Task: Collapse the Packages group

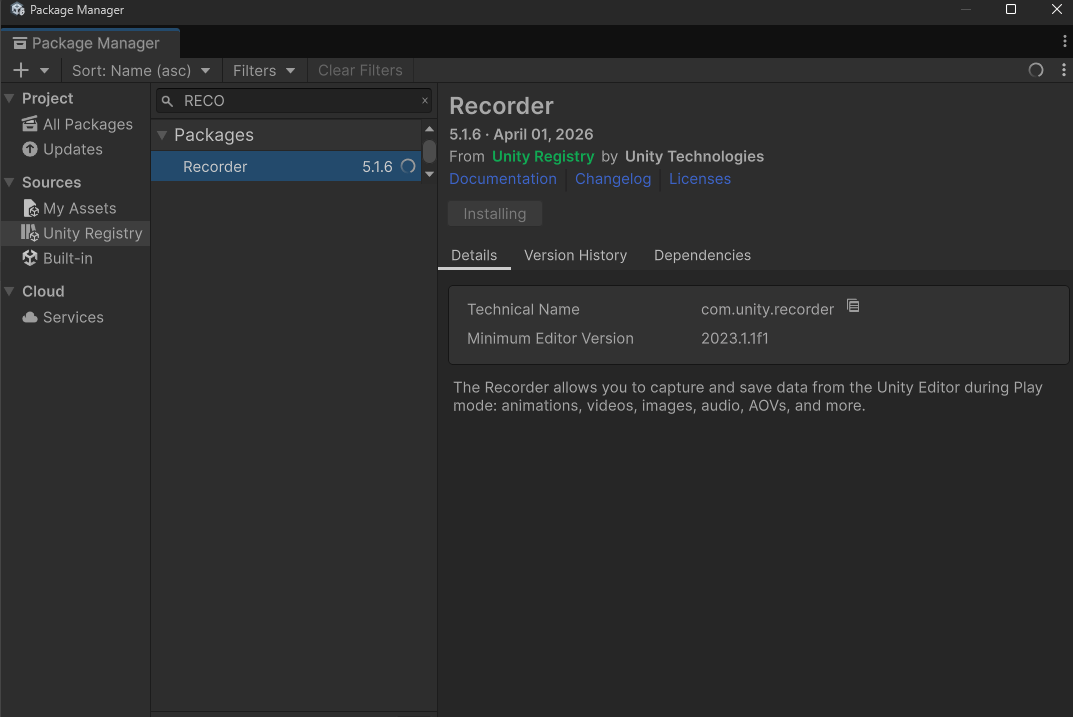Action: coord(162,135)
